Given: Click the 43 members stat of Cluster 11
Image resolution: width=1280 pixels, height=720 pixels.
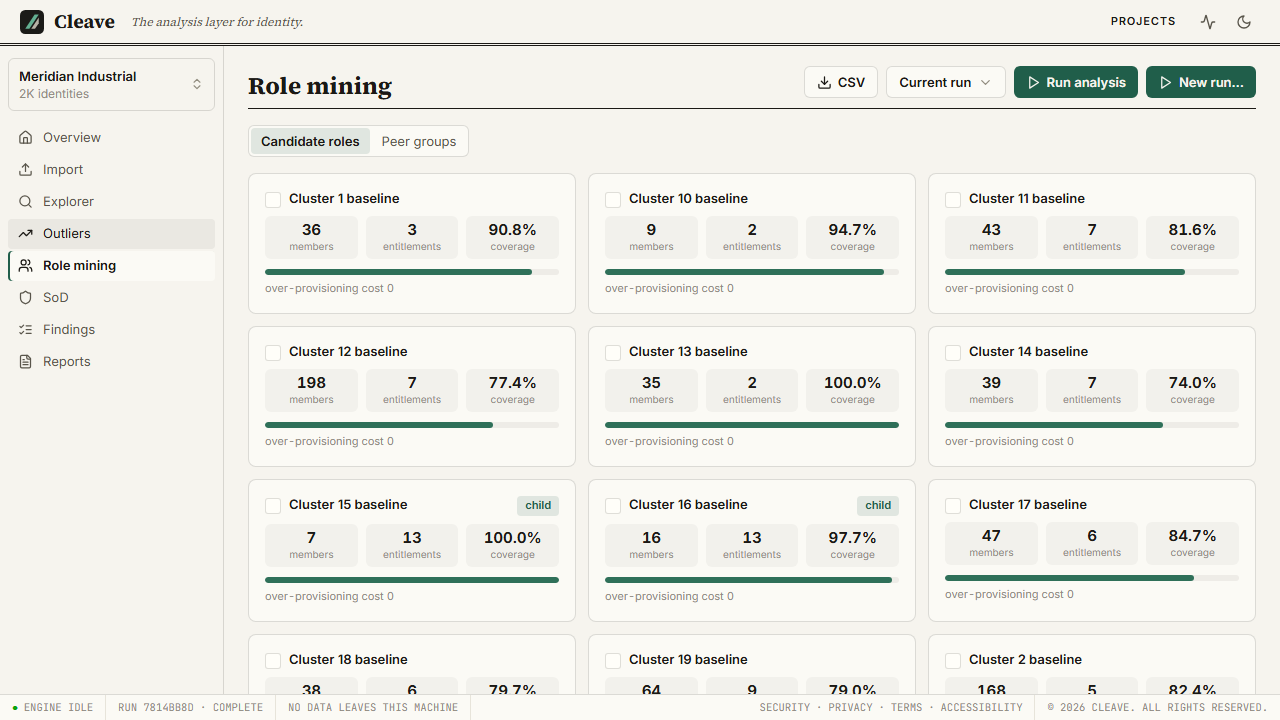Looking at the screenshot, I should coord(991,237).
